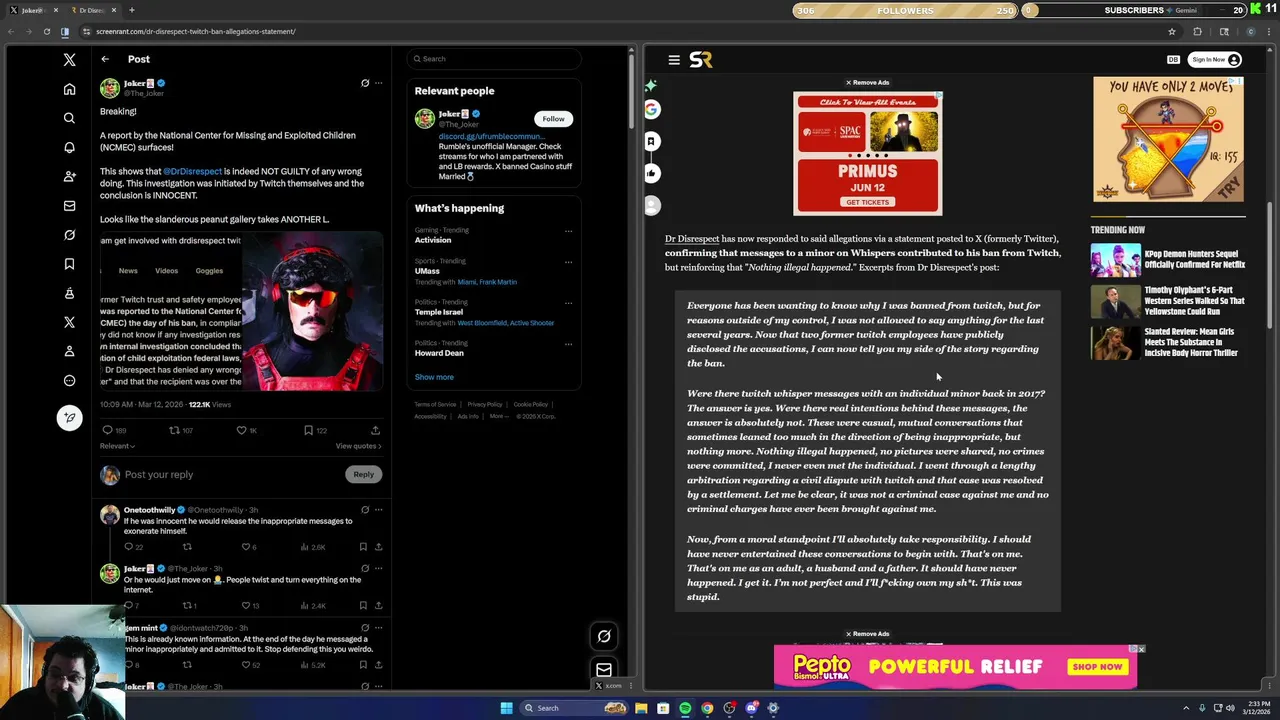This screenshot has height=720, width=1280.
Task: Click the Reply button beside reply box
Action: 363,474
